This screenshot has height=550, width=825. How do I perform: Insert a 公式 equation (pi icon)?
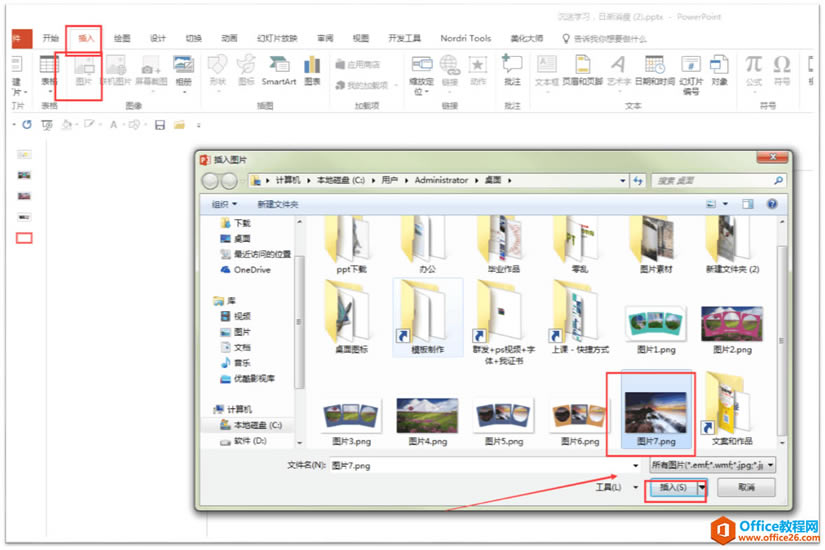[753, 72]
